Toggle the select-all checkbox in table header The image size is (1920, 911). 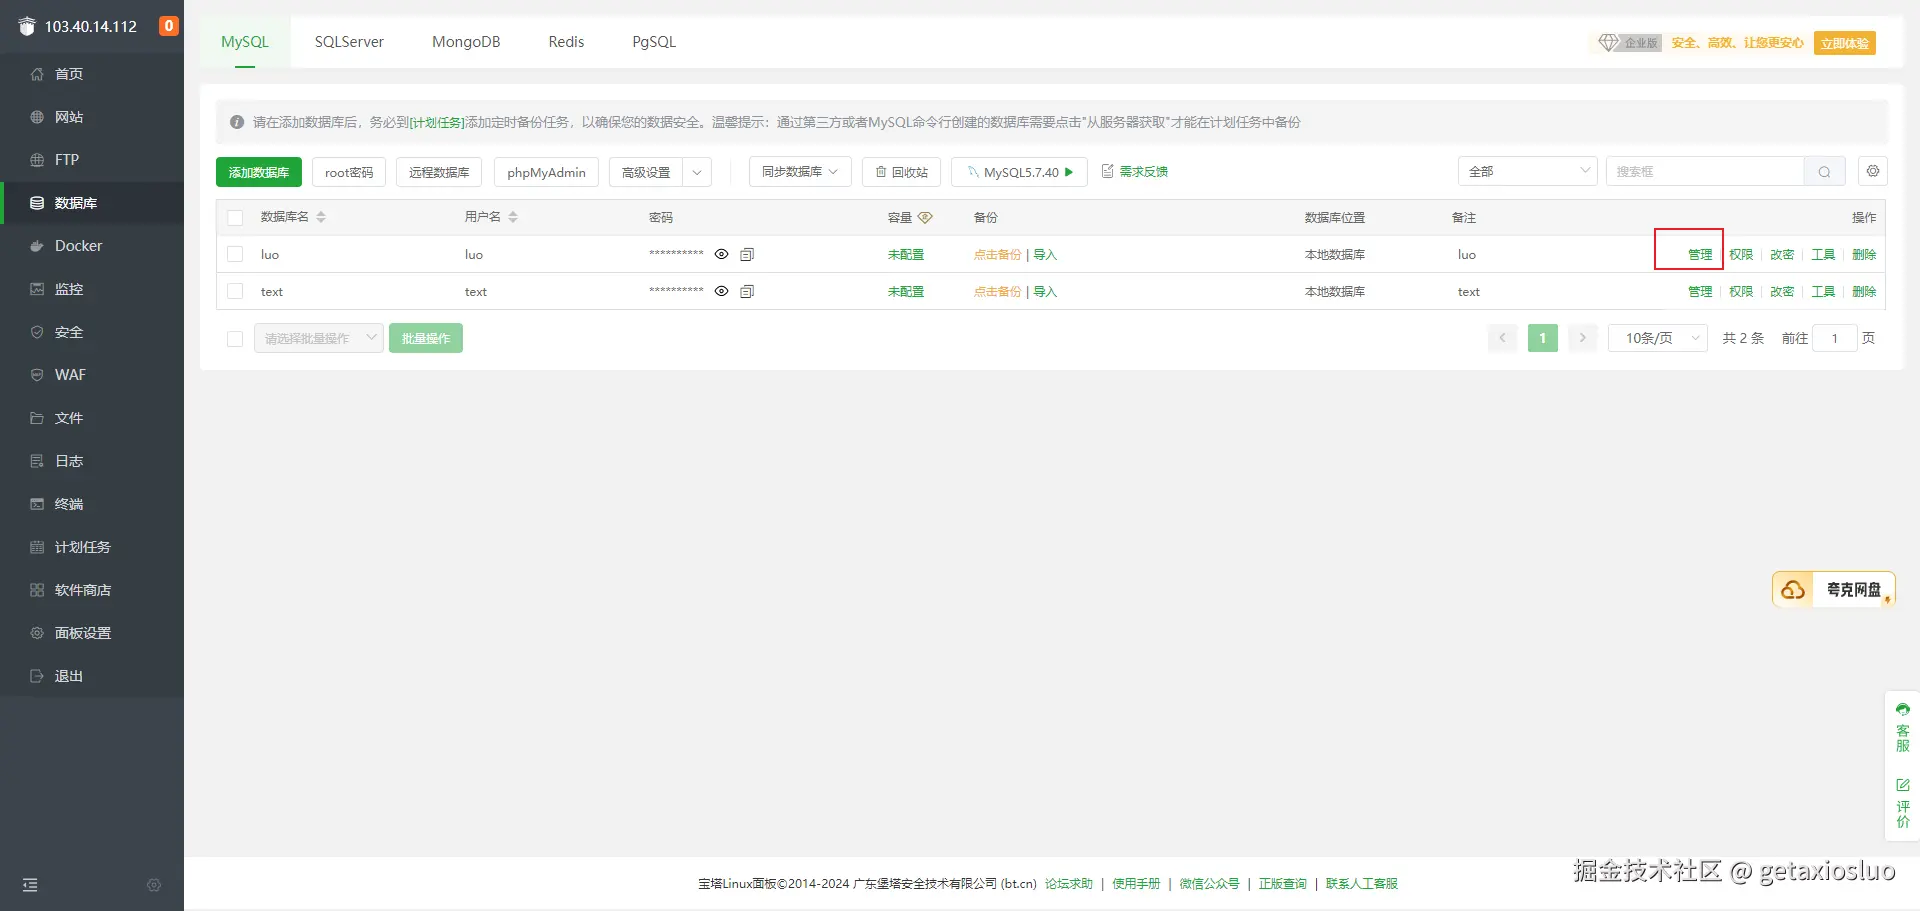click(235, 218)
